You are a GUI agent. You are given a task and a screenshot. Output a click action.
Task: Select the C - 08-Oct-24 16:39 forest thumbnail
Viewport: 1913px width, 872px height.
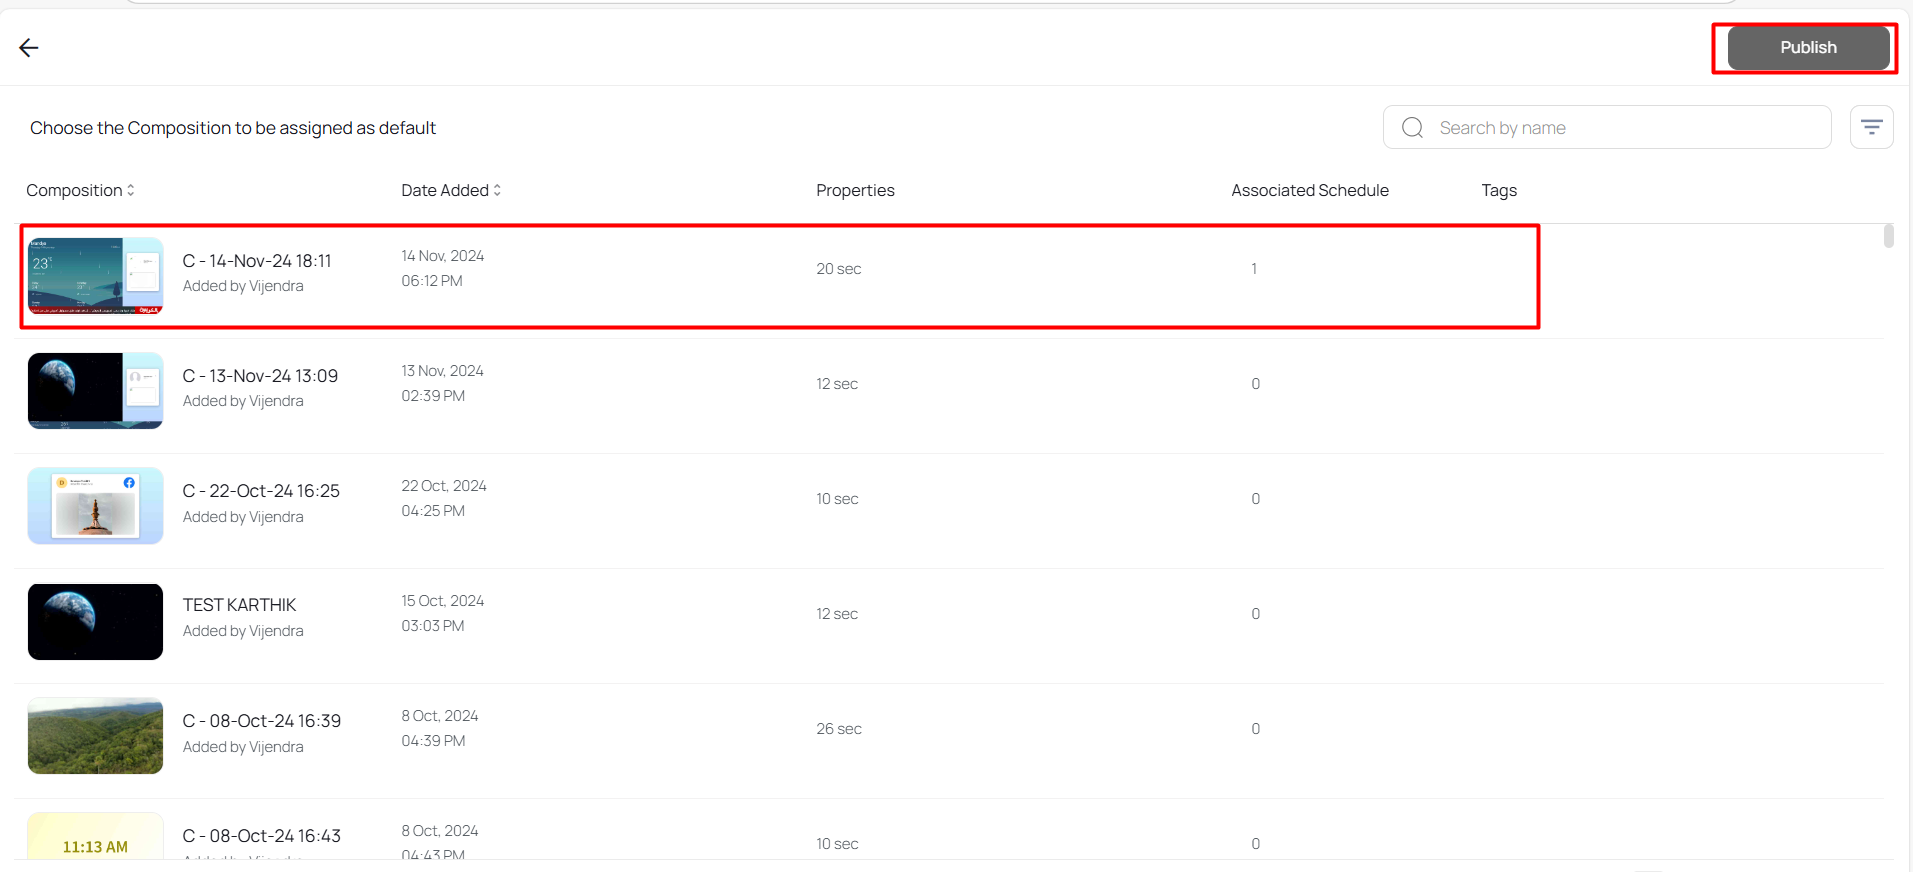click(95, 736)
